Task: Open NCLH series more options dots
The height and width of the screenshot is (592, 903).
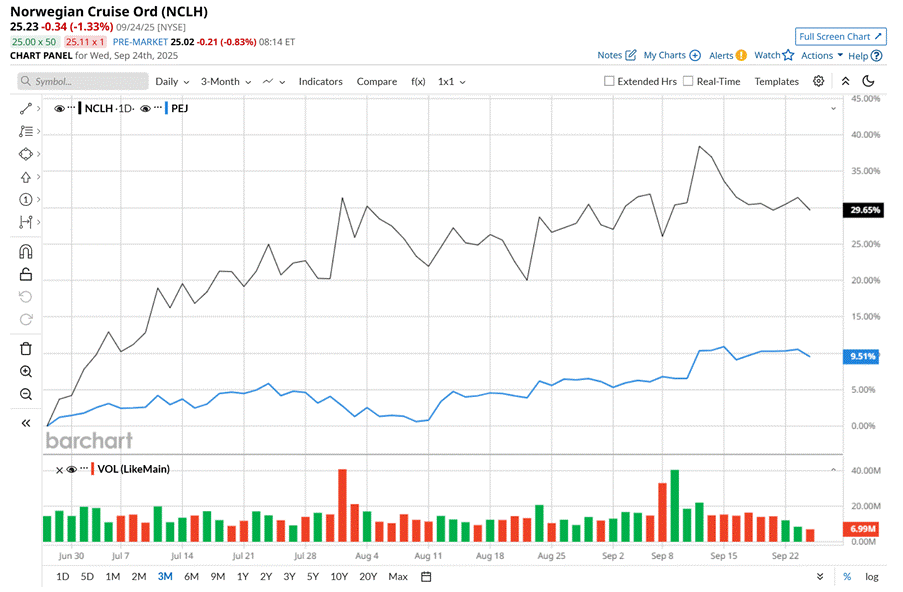Action: coord(71,107)
